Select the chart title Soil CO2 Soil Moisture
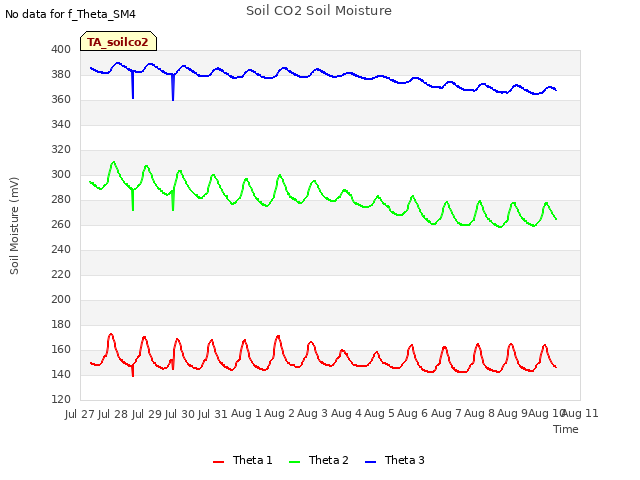640x480 pixels. coord(319,11)
